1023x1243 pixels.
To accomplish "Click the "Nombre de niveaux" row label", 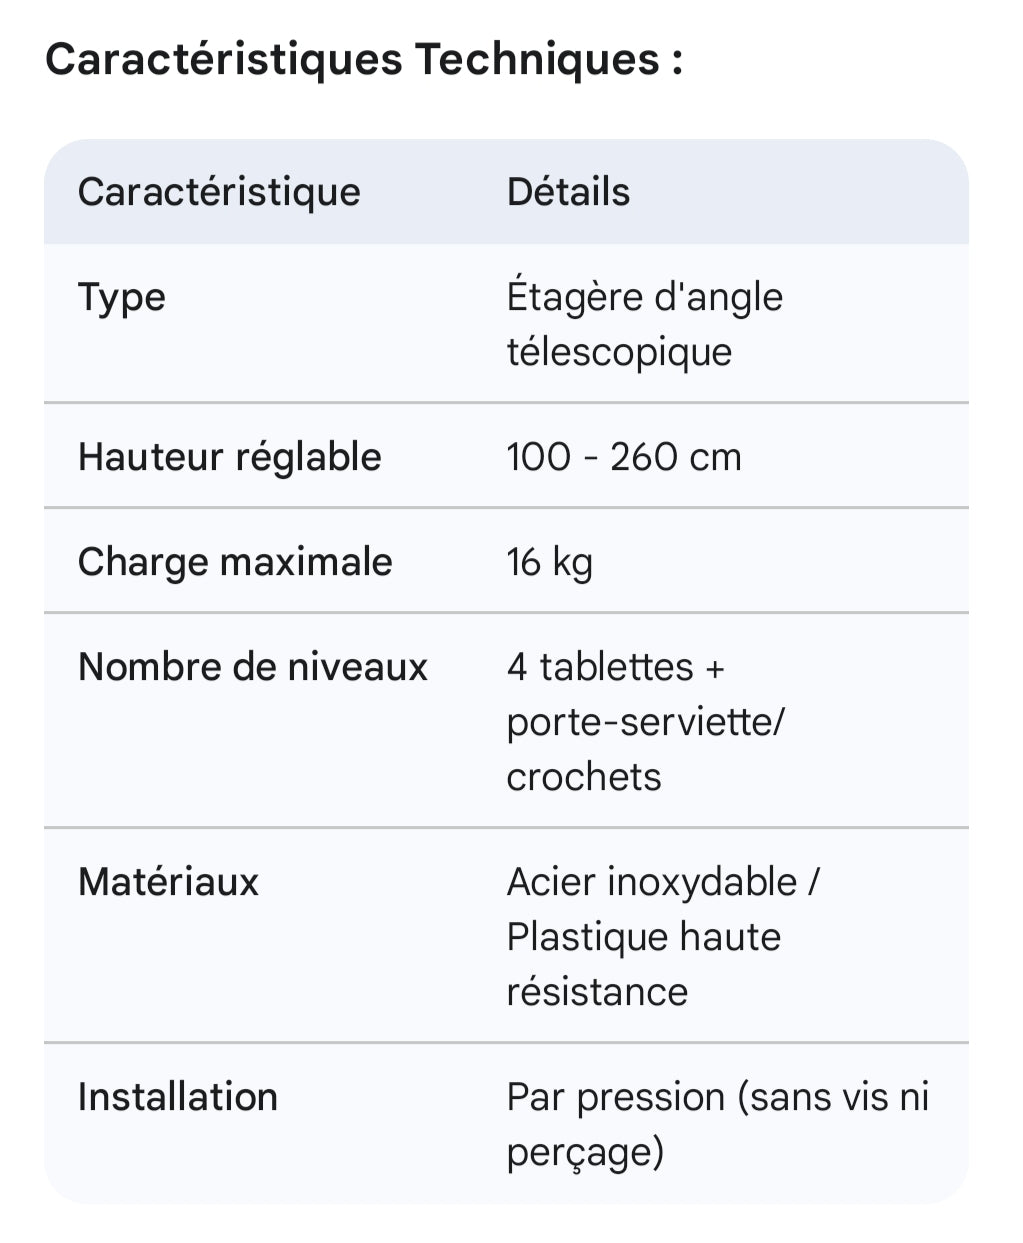I will pos(253,667).
